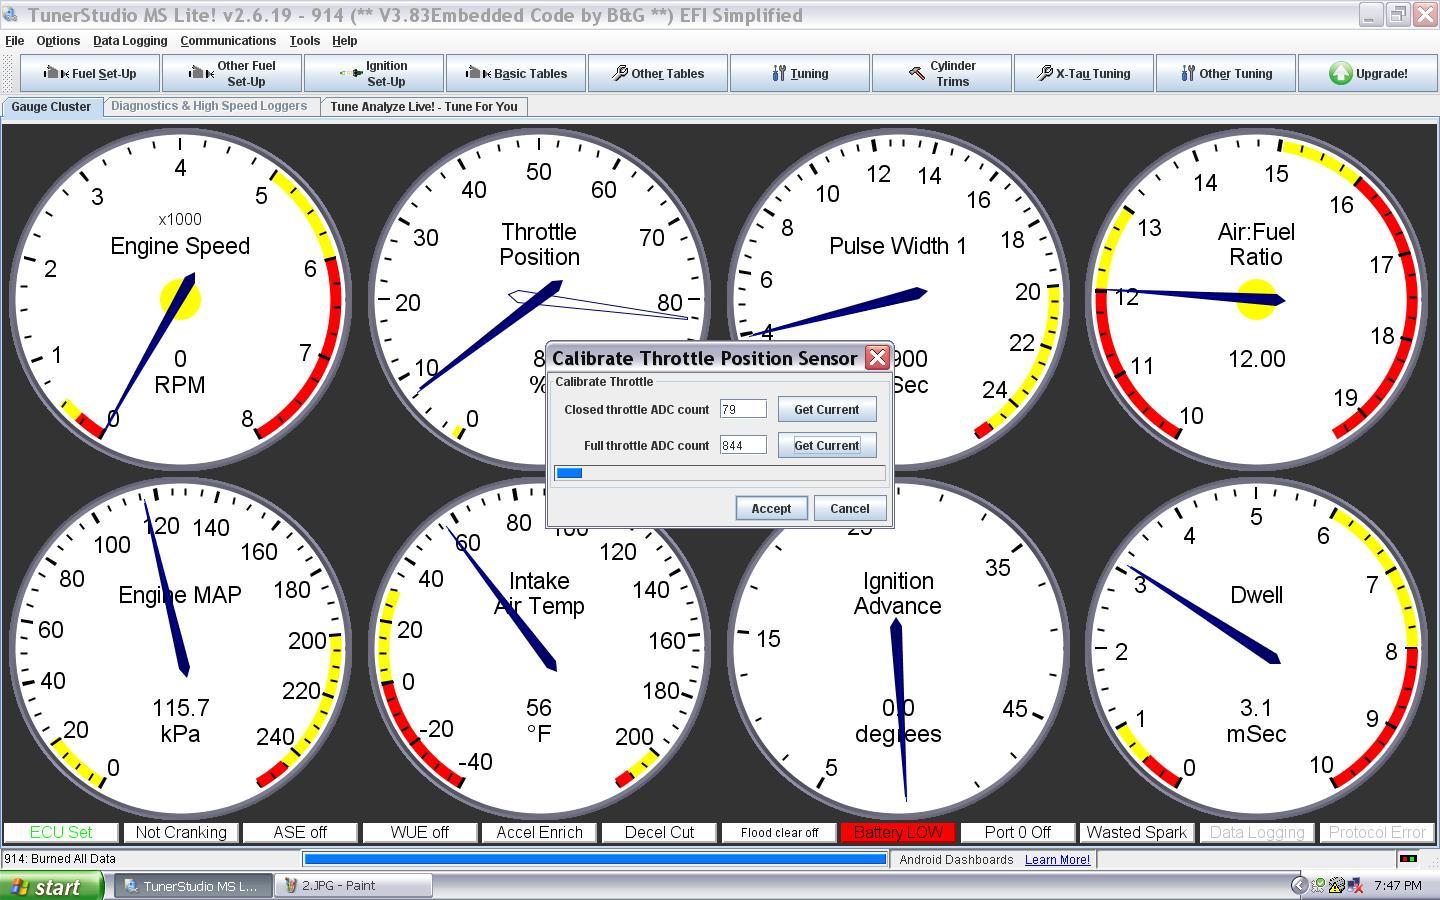Open the Ignition Set-Up toolbar menu
The width and height of the screenshot is (1440, 900).
tap(374, 73)
